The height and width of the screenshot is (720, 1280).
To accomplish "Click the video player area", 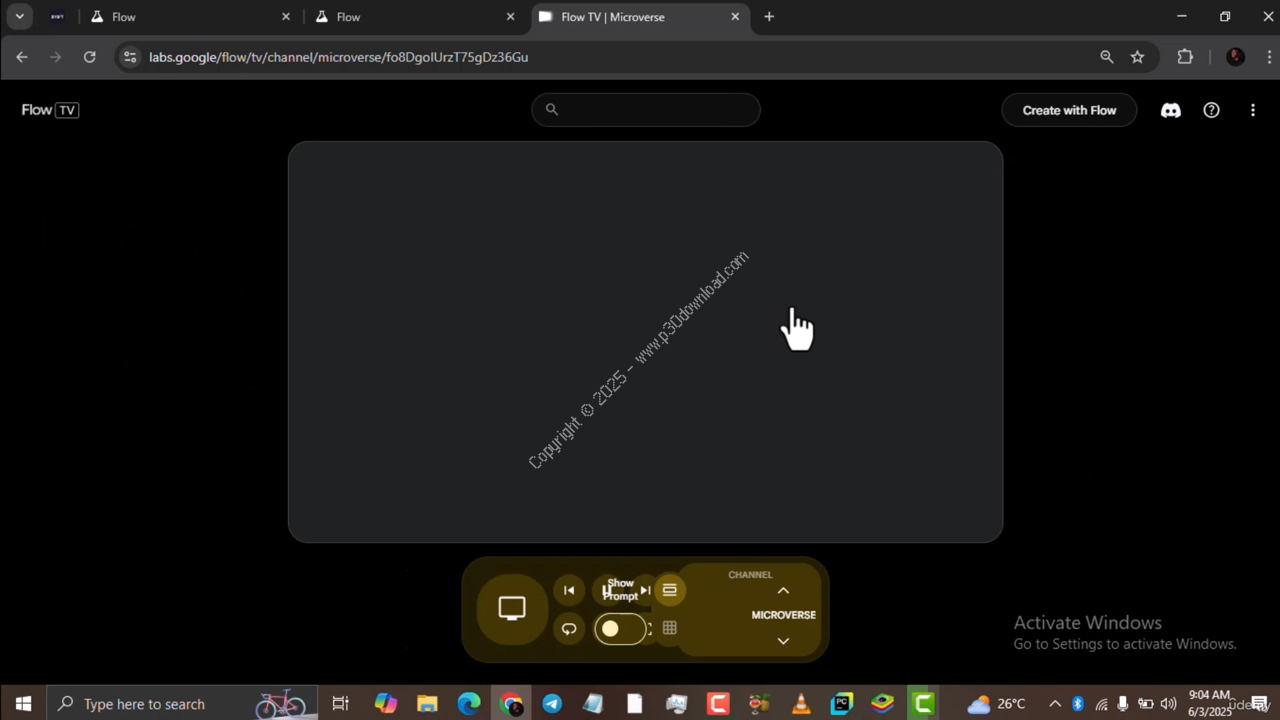I will (x=645, y=342).
